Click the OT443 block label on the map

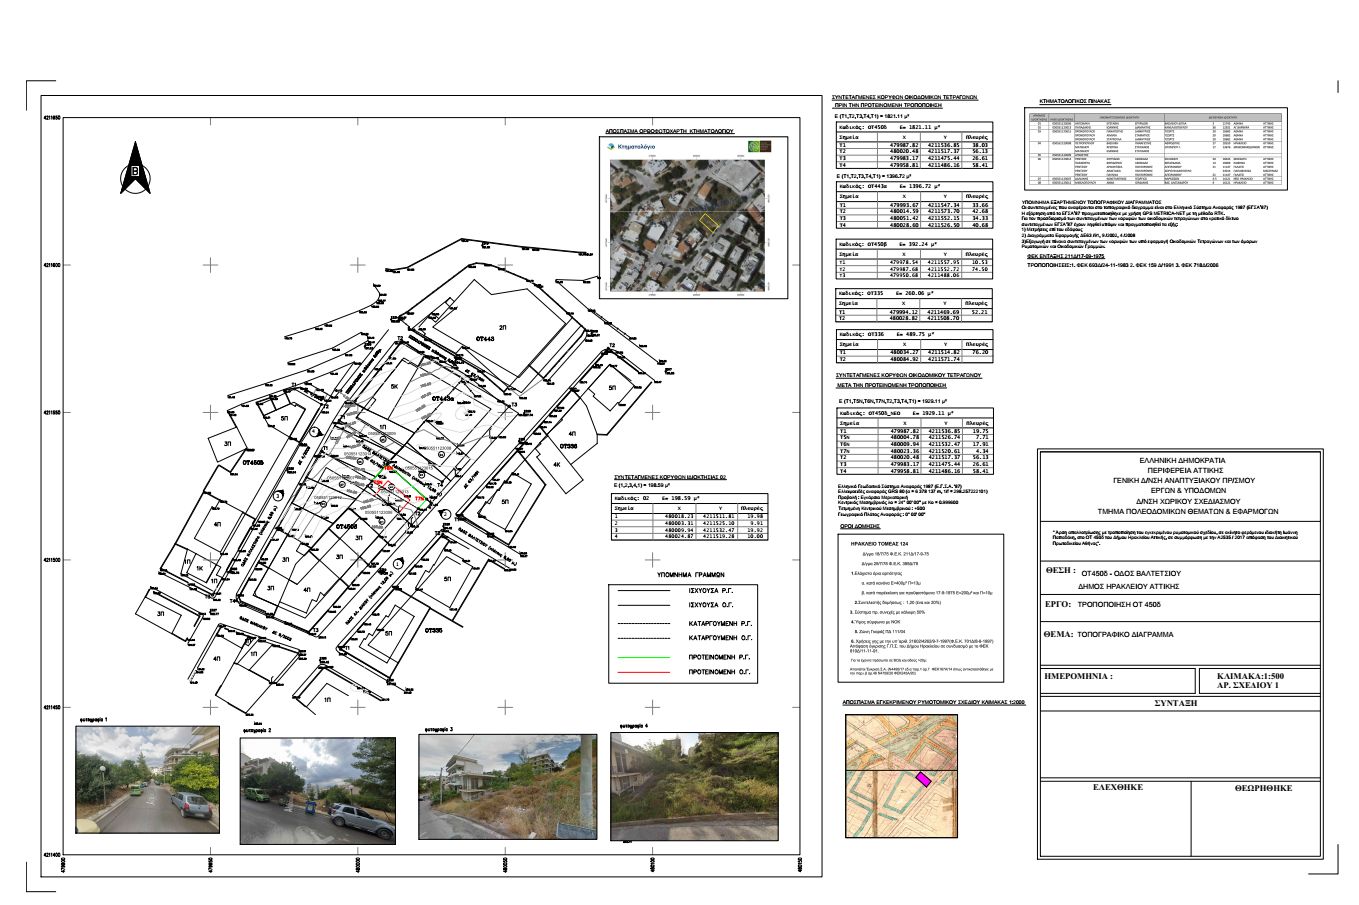[486, 340]
